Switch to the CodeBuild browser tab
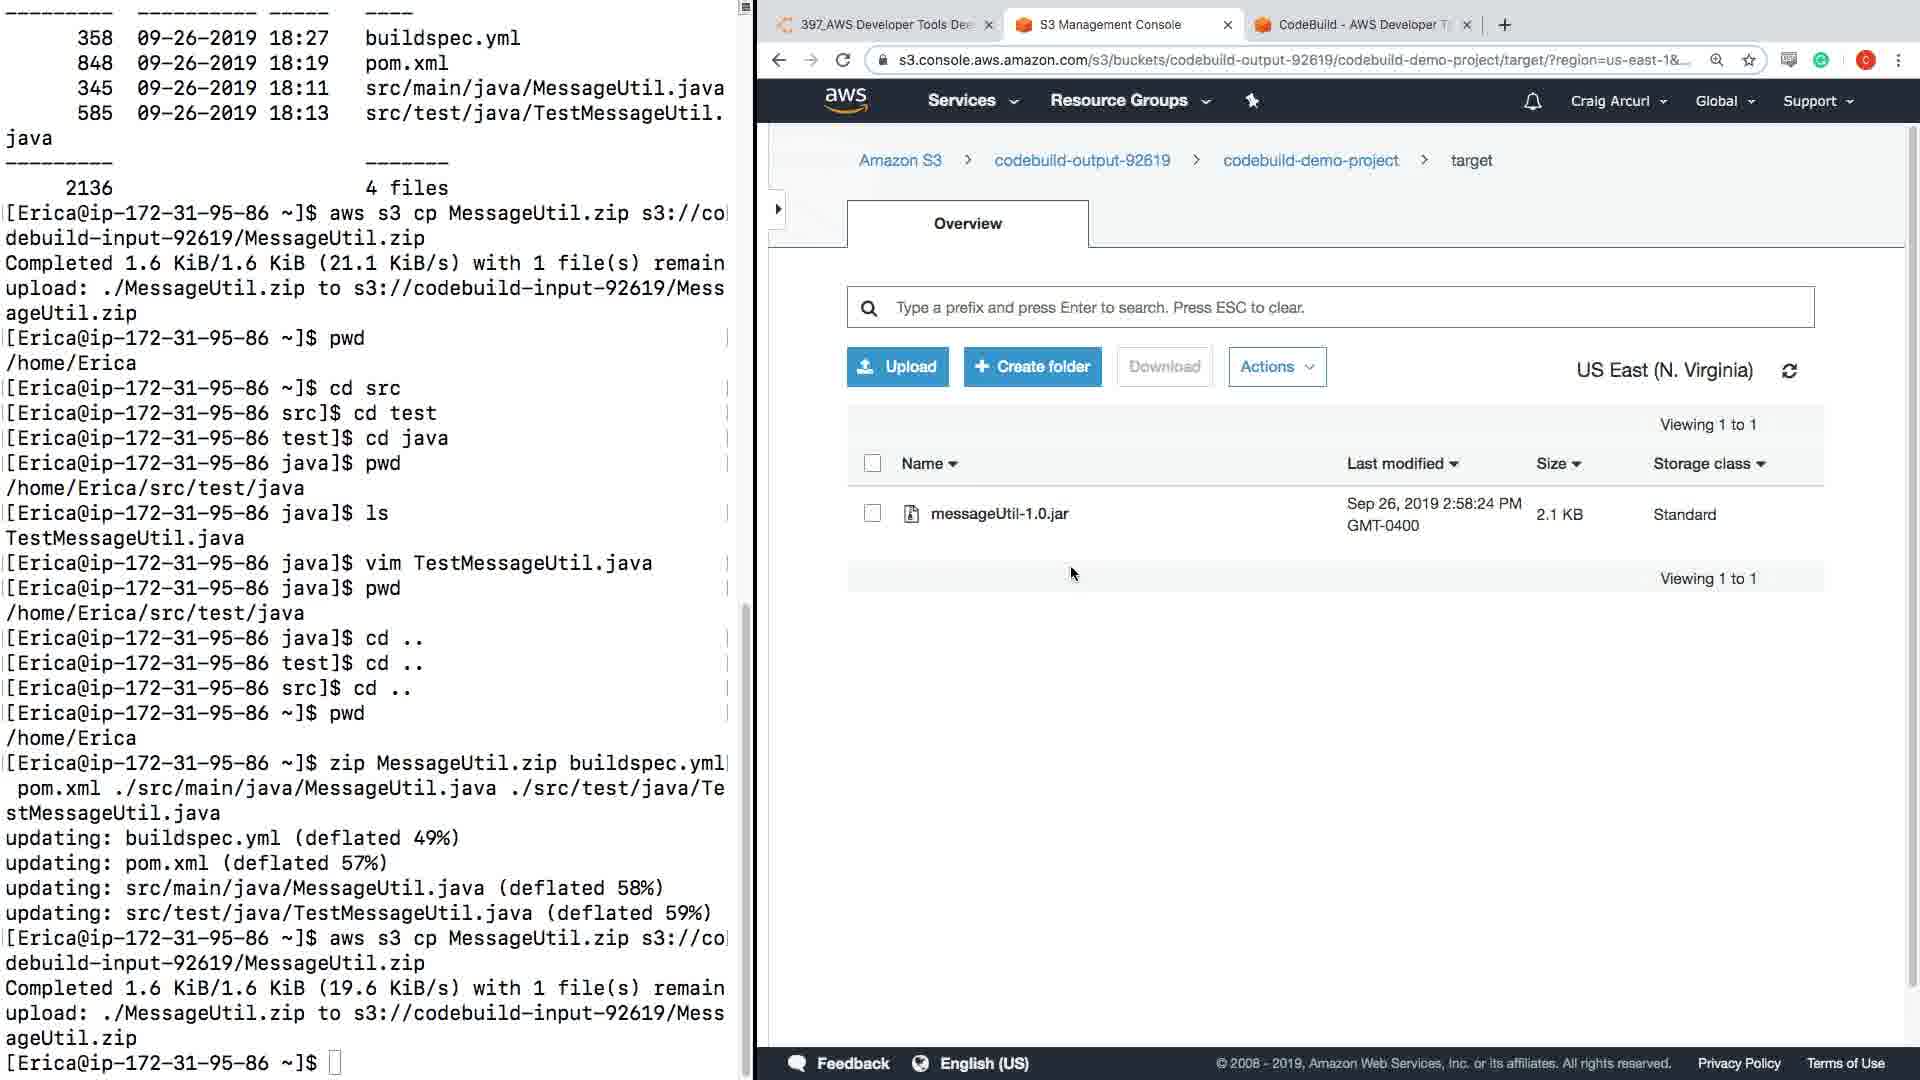This screenshot has height=1080, width=1920. click(1362, 25)
